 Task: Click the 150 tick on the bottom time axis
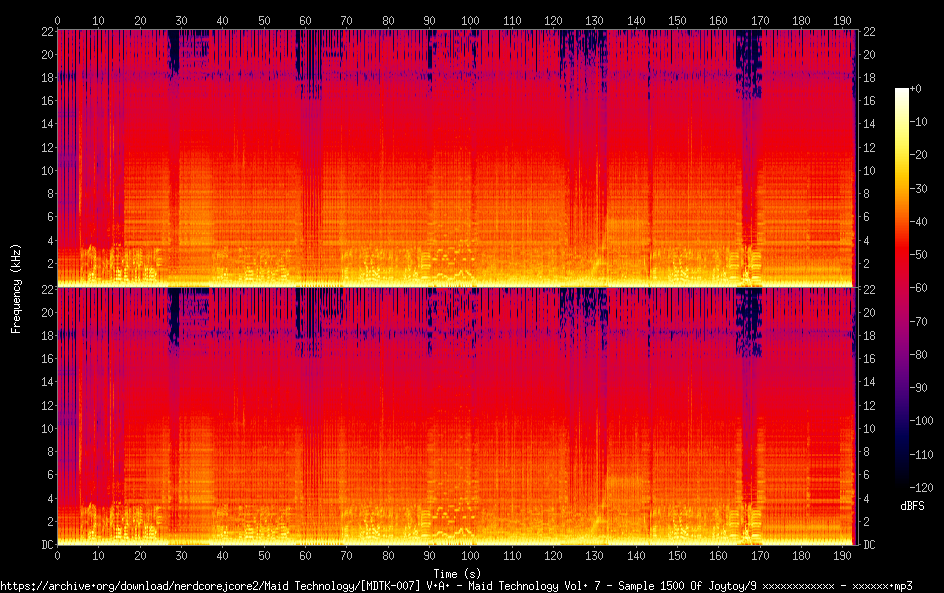pyautogui.click(x=677, y=555)
